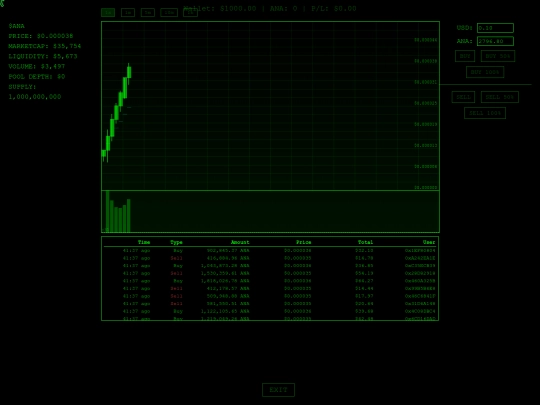Click the tallest volume bar below chart
The width and height of the screenshot is (540, 405).
tap(107, 211)
